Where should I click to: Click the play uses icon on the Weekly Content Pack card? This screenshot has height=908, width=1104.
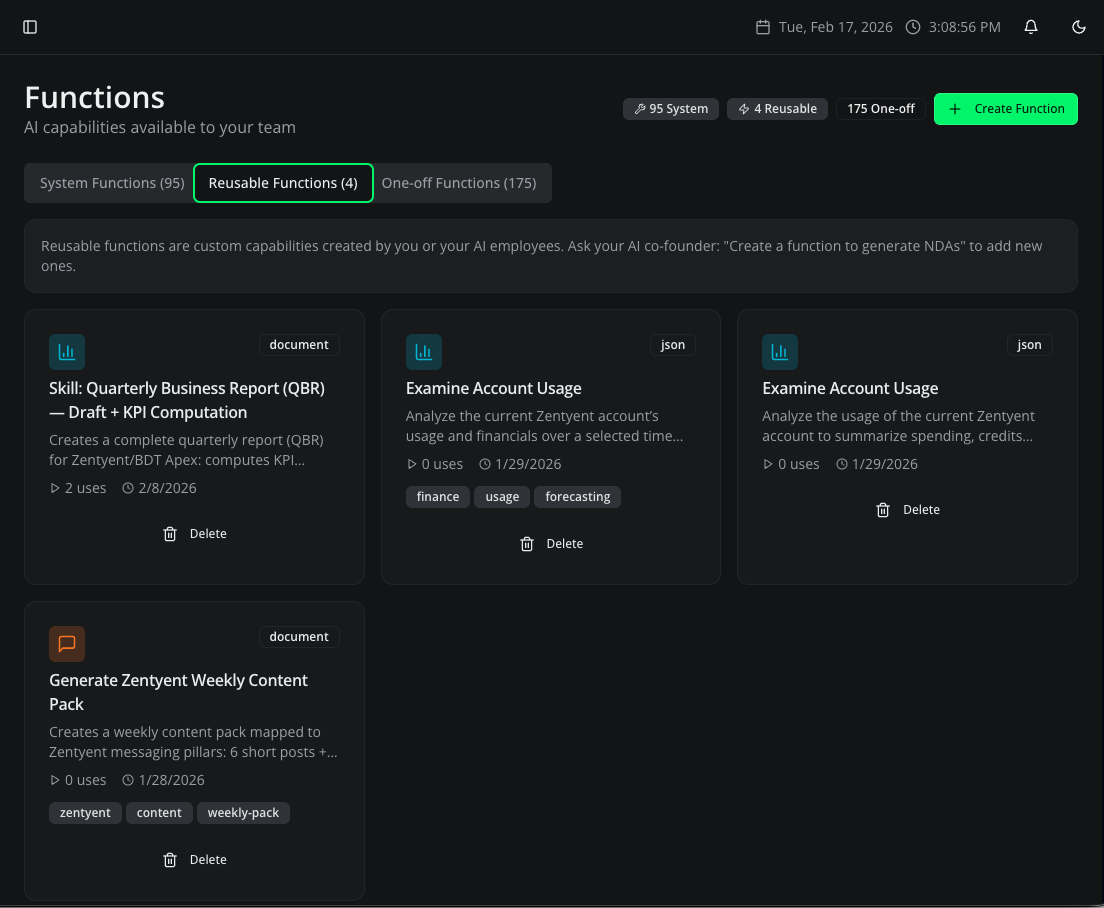[55, 780]
